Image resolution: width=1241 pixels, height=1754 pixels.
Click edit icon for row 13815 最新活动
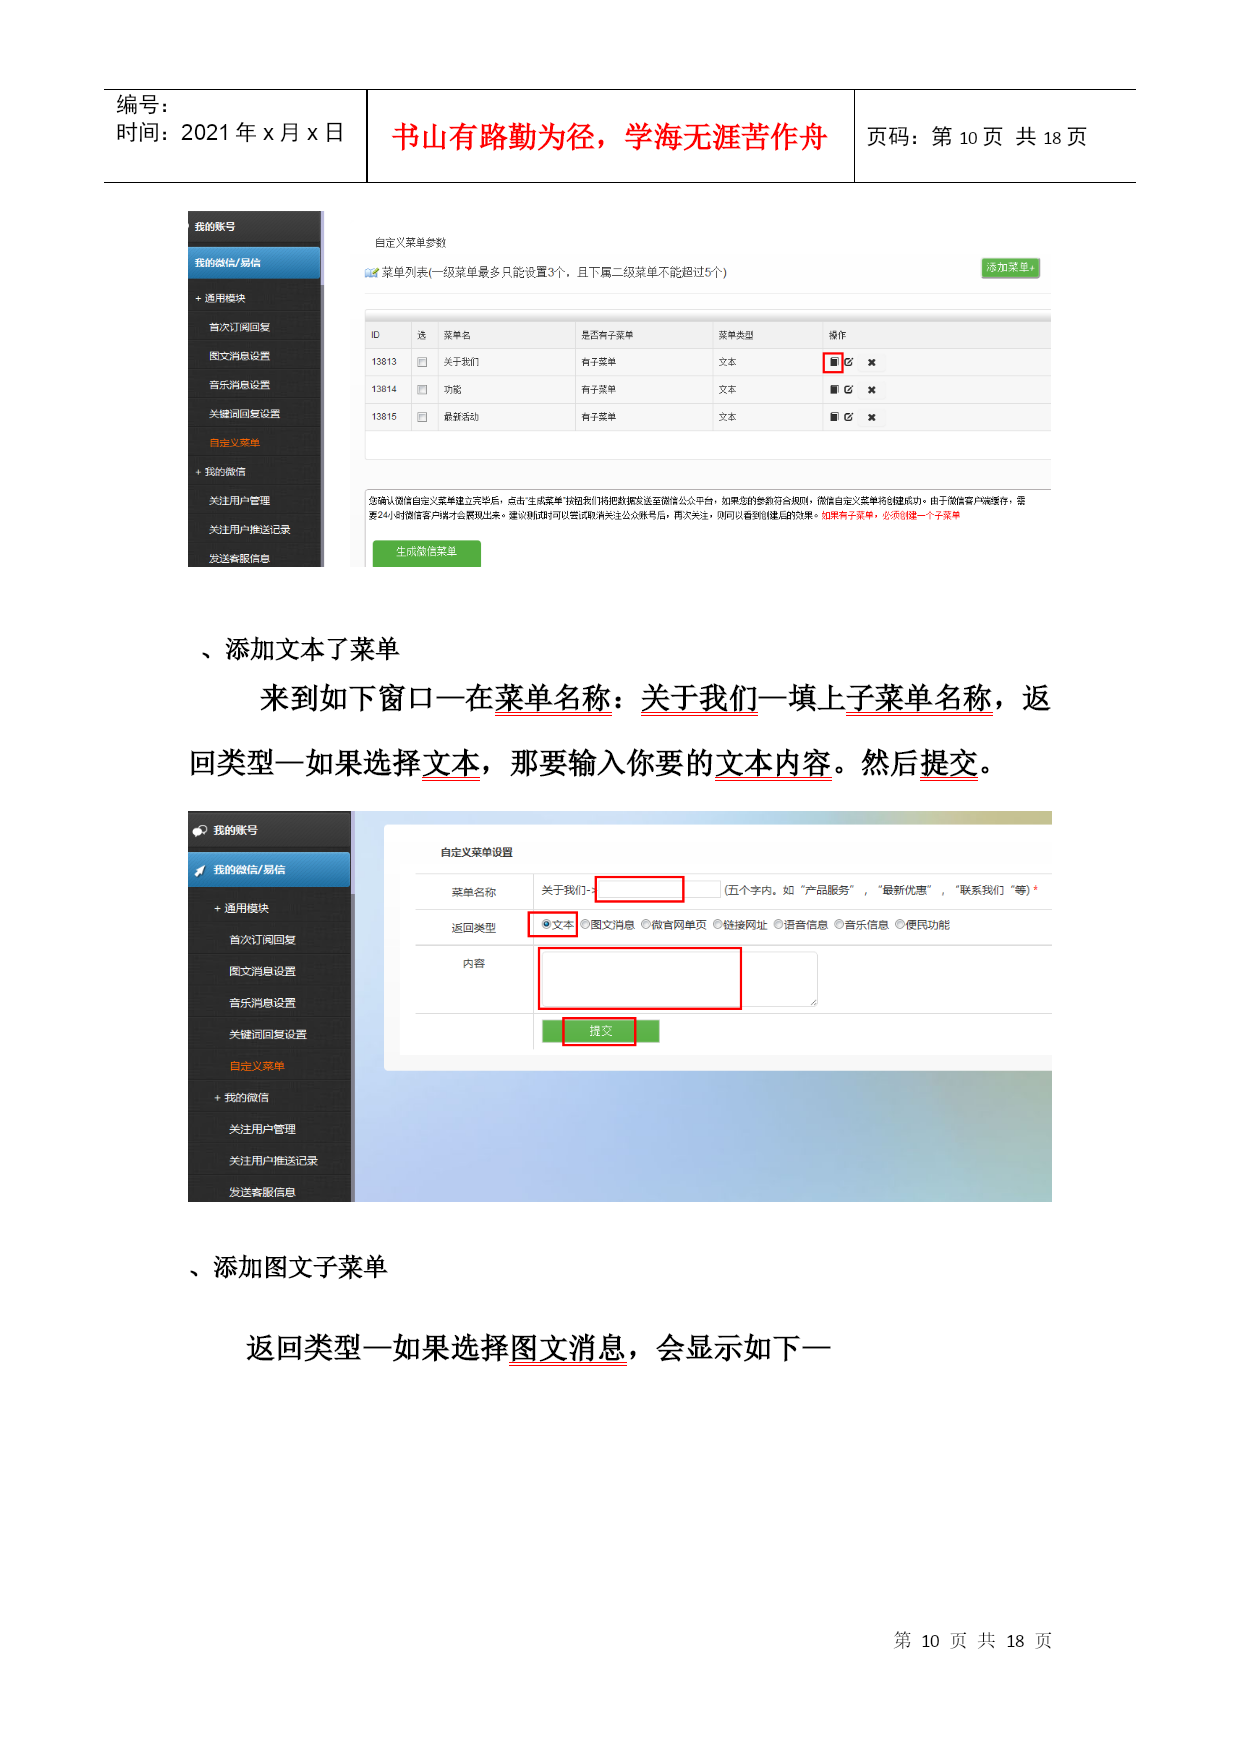[849, 417]
